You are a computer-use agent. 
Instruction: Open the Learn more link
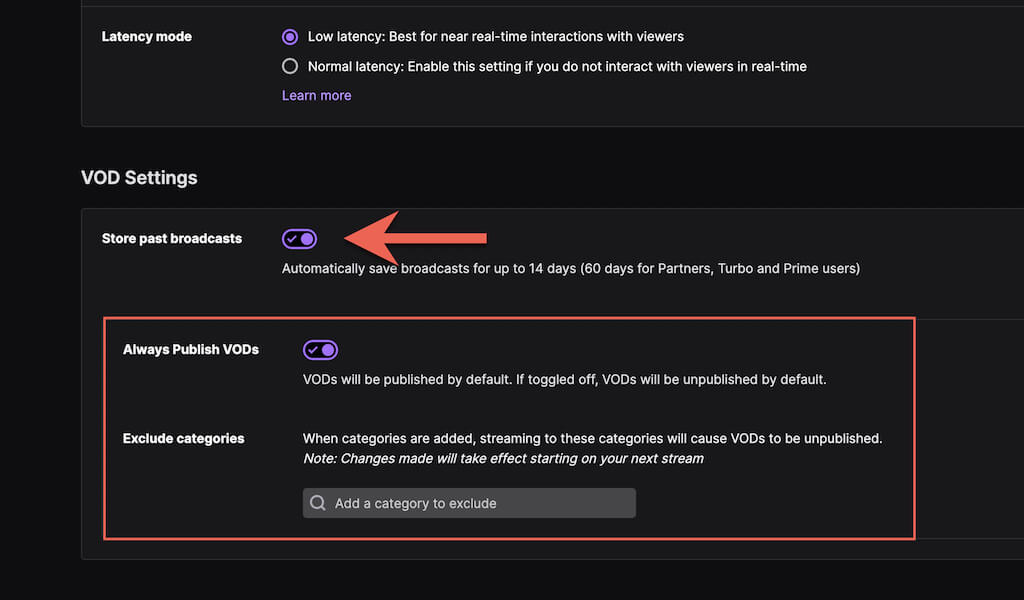click(316, 96)
